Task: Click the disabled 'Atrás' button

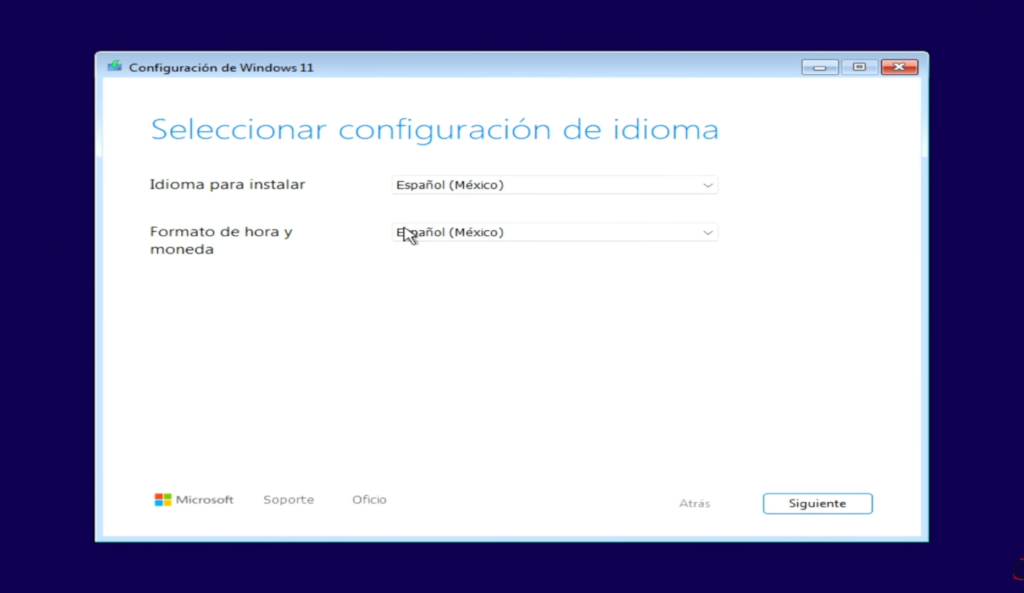Action: [694, 503]
